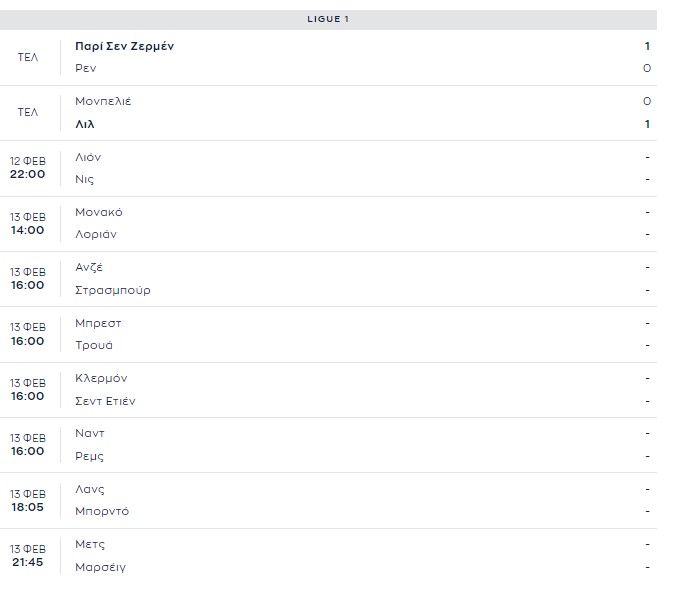The image size is (679, 589).
Task: Select the Ρεν team name
Action: 86,68
